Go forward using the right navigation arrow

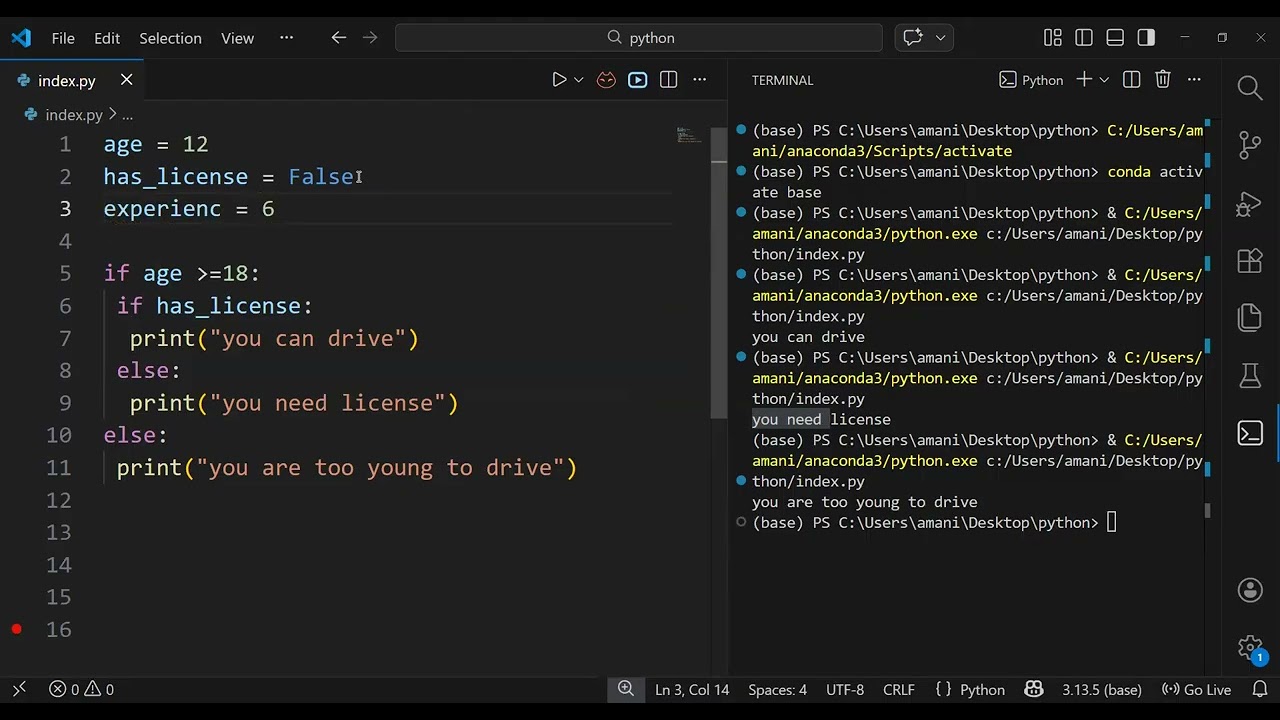pyautogui.click(x=370, y=38)
